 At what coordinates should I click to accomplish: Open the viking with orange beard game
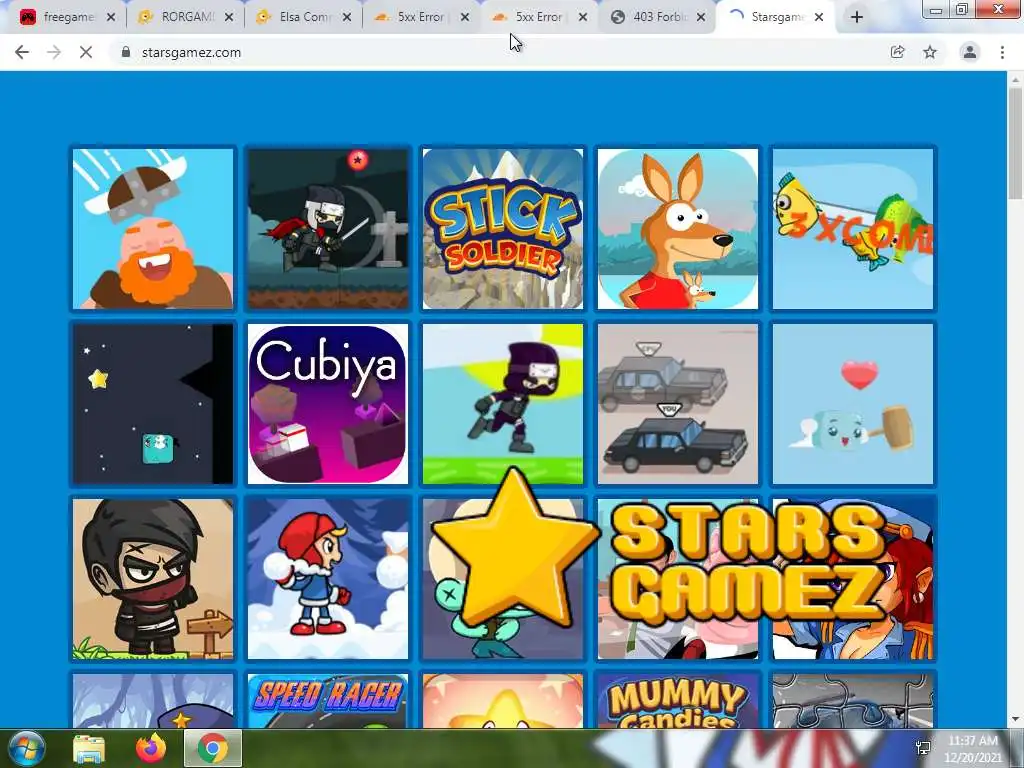pyautogui.click(x=153, y=229)
